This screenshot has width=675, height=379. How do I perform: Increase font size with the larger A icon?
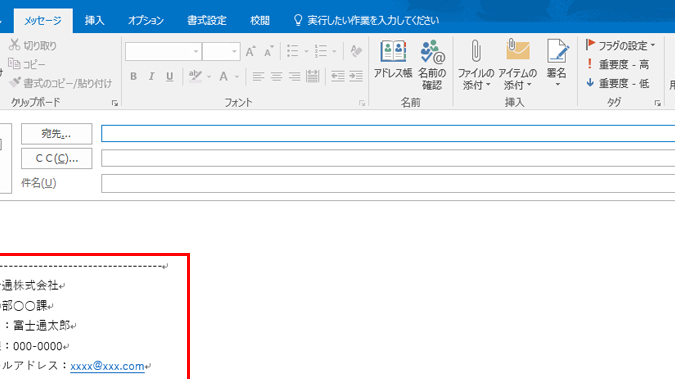tap(251, 52)
